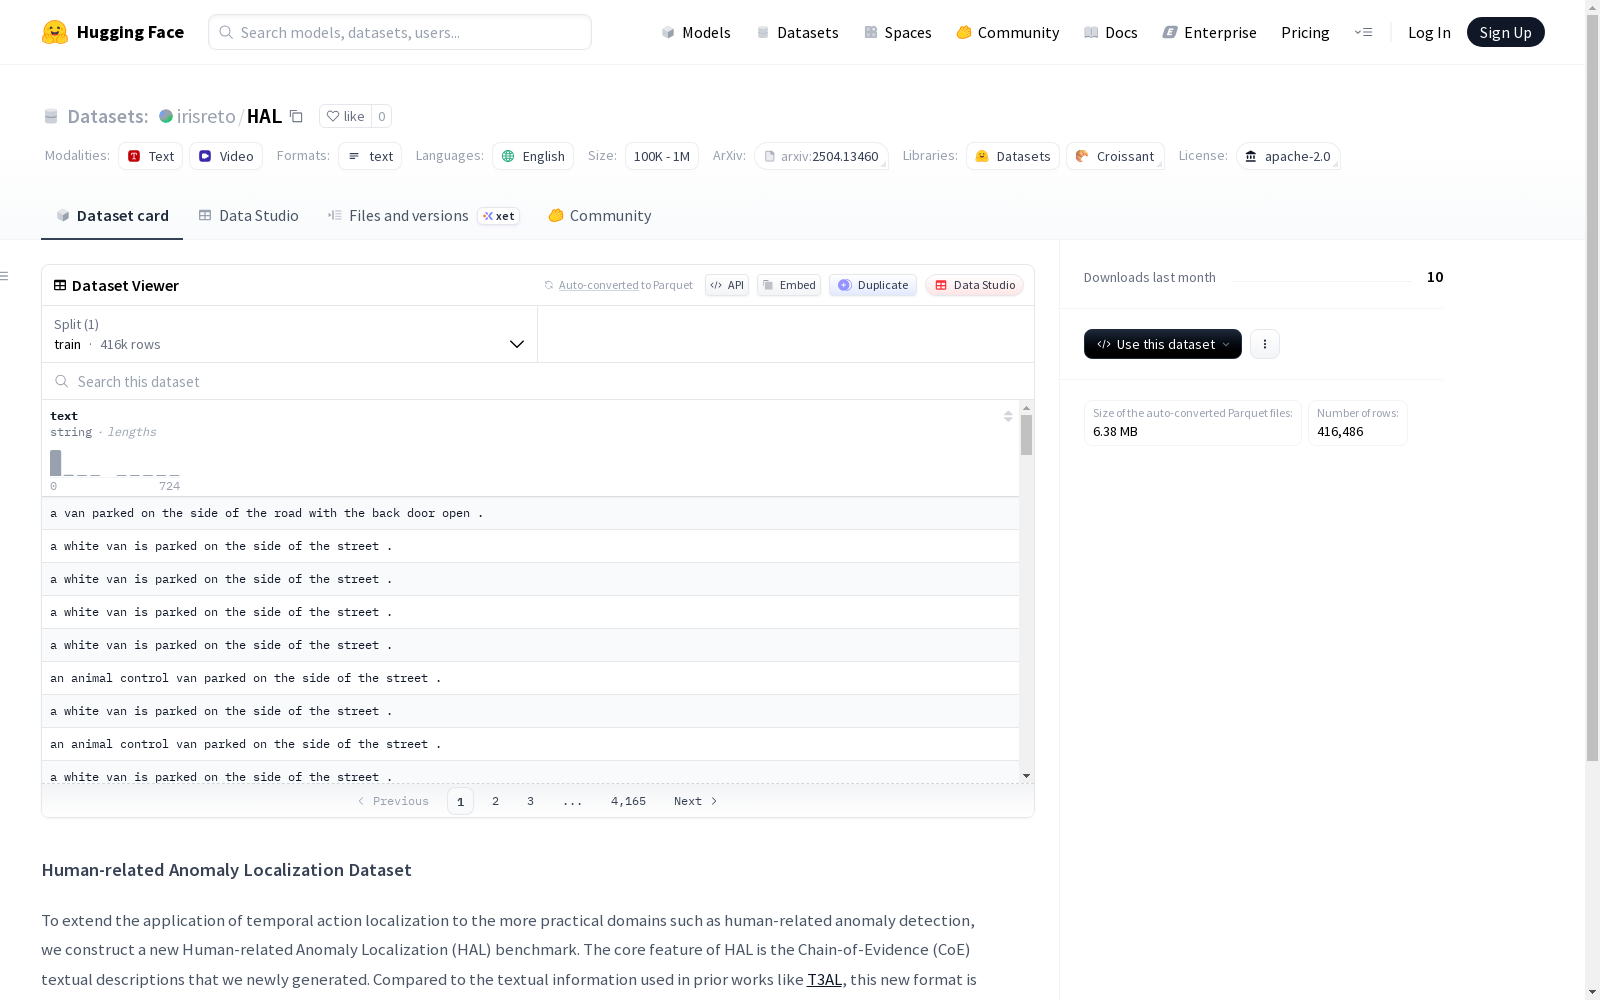Click the apache-2.0 license tag

[x=1288, y=156]
